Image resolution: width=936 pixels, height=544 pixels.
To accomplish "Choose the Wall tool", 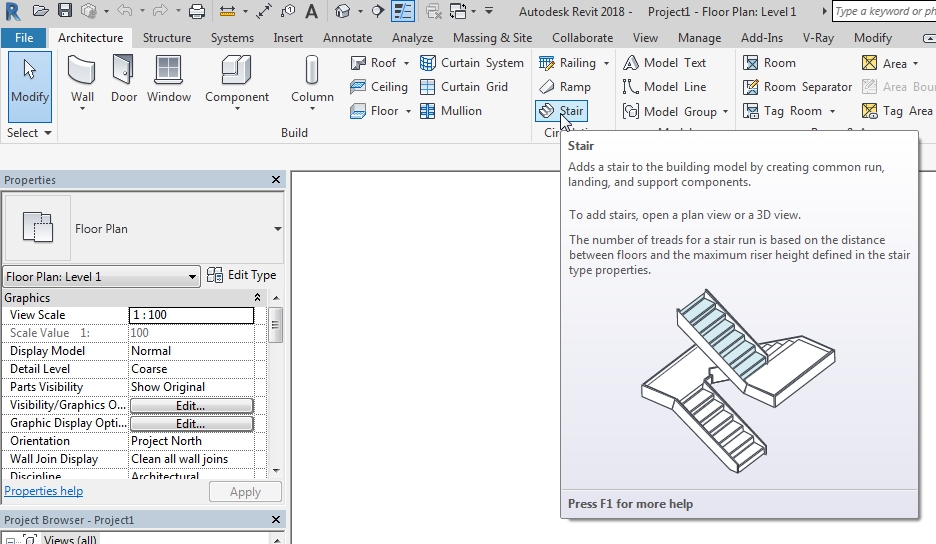I will click(x=82, y=79).
